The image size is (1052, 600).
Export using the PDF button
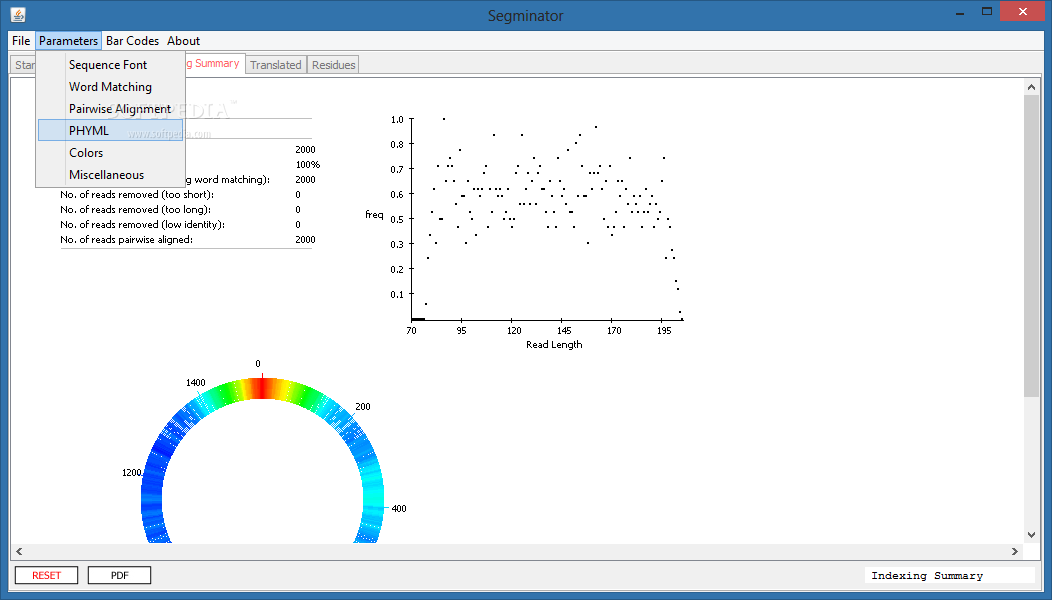click(x=119, y=575)
